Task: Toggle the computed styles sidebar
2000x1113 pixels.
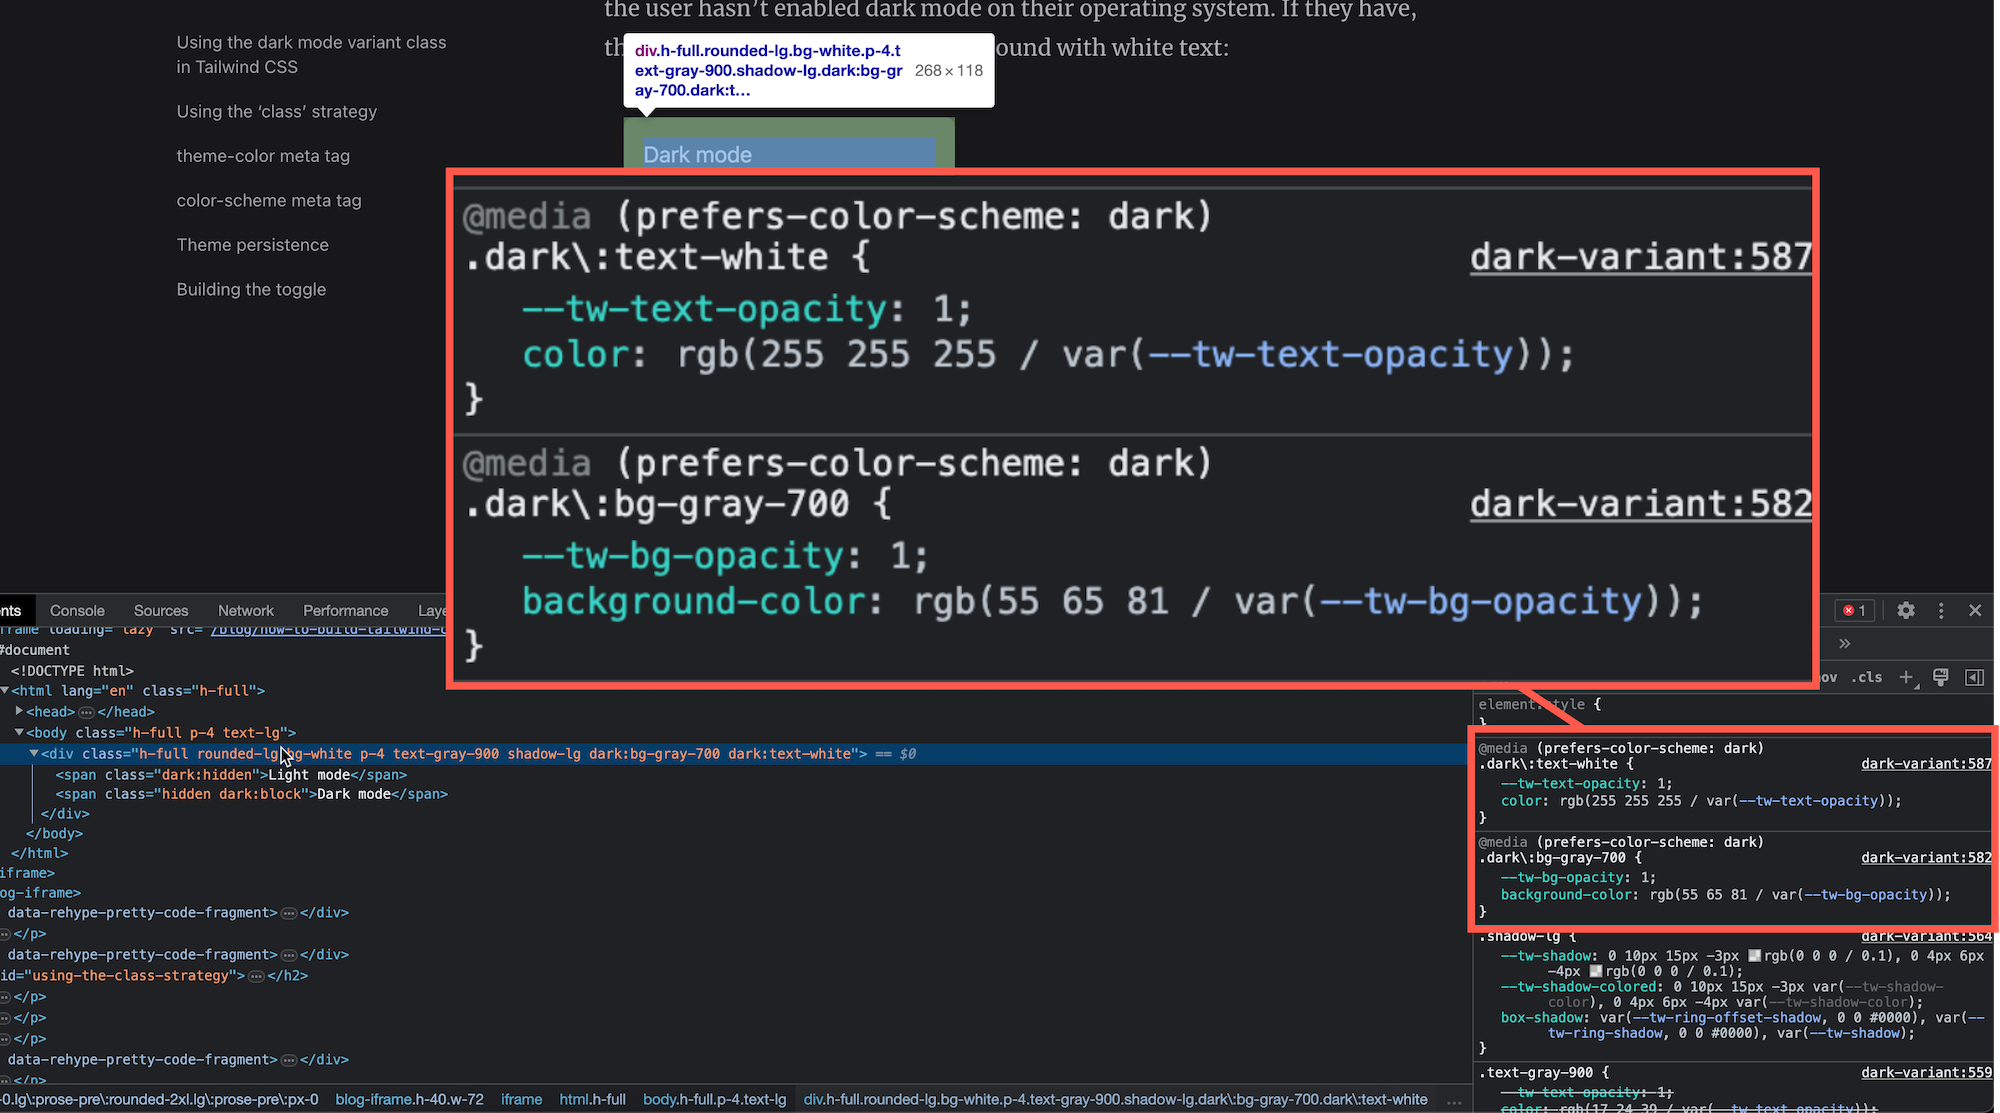Action: click(x=1974, y=677)
